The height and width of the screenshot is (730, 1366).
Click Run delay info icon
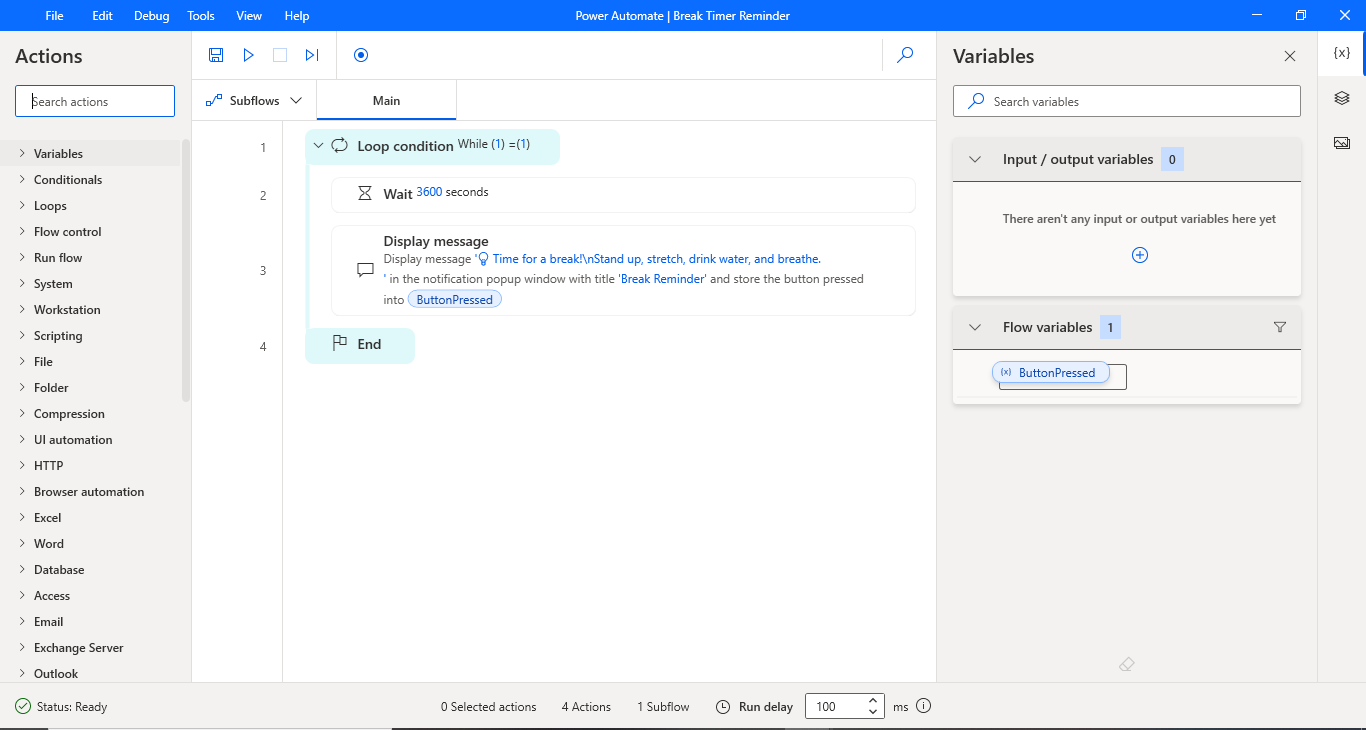coord(924,706)
